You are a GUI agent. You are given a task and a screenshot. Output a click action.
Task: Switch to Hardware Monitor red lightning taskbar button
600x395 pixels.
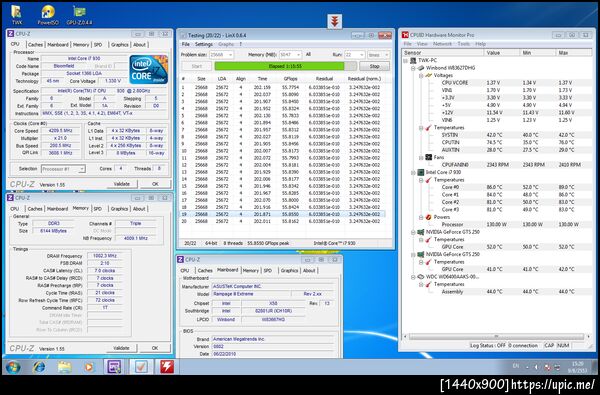(x=167, y=367)
